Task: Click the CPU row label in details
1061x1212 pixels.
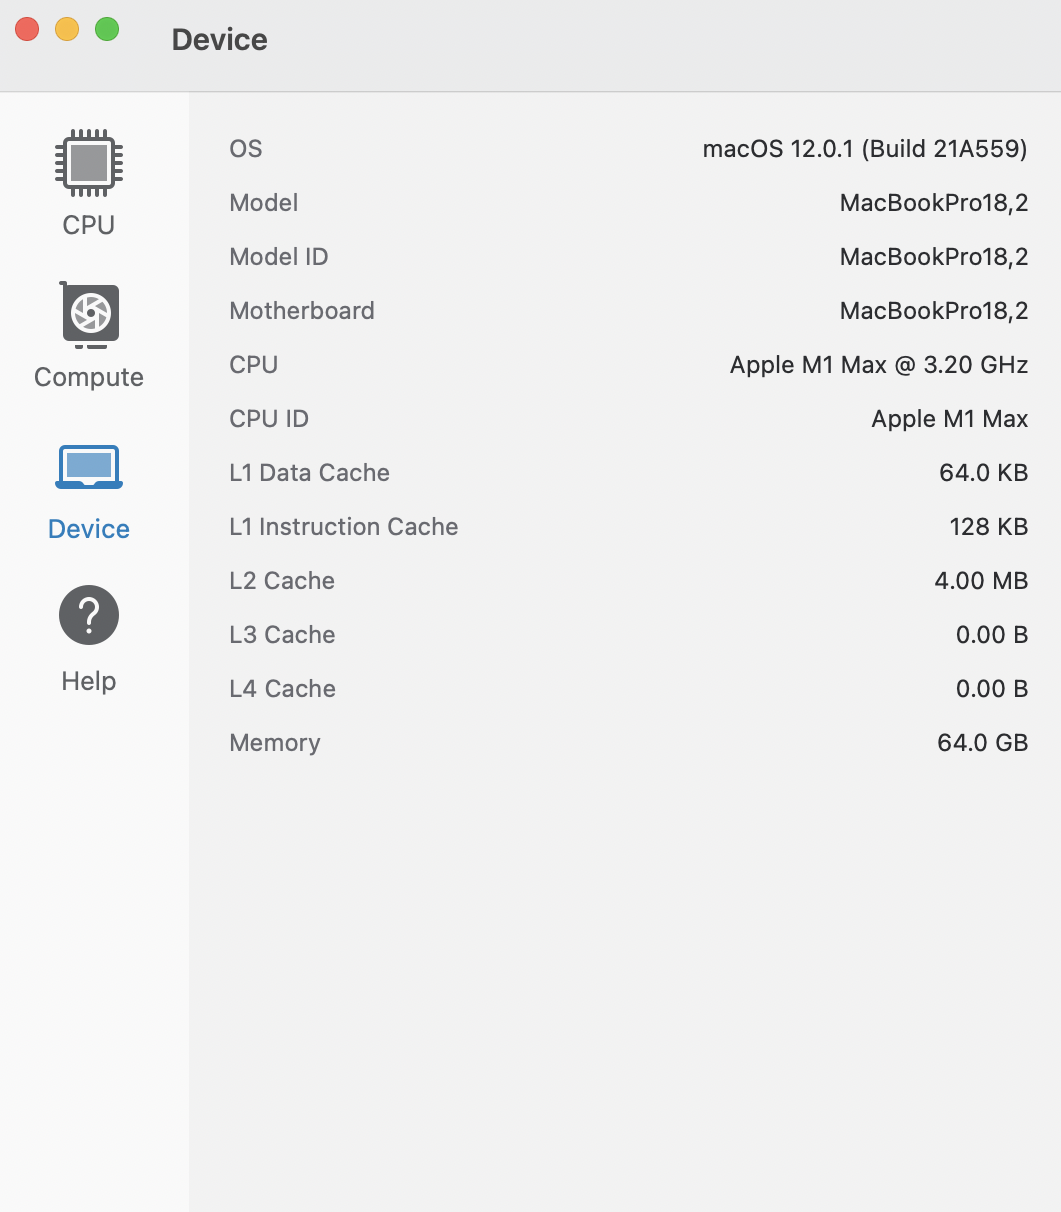Action: (254, 365)
